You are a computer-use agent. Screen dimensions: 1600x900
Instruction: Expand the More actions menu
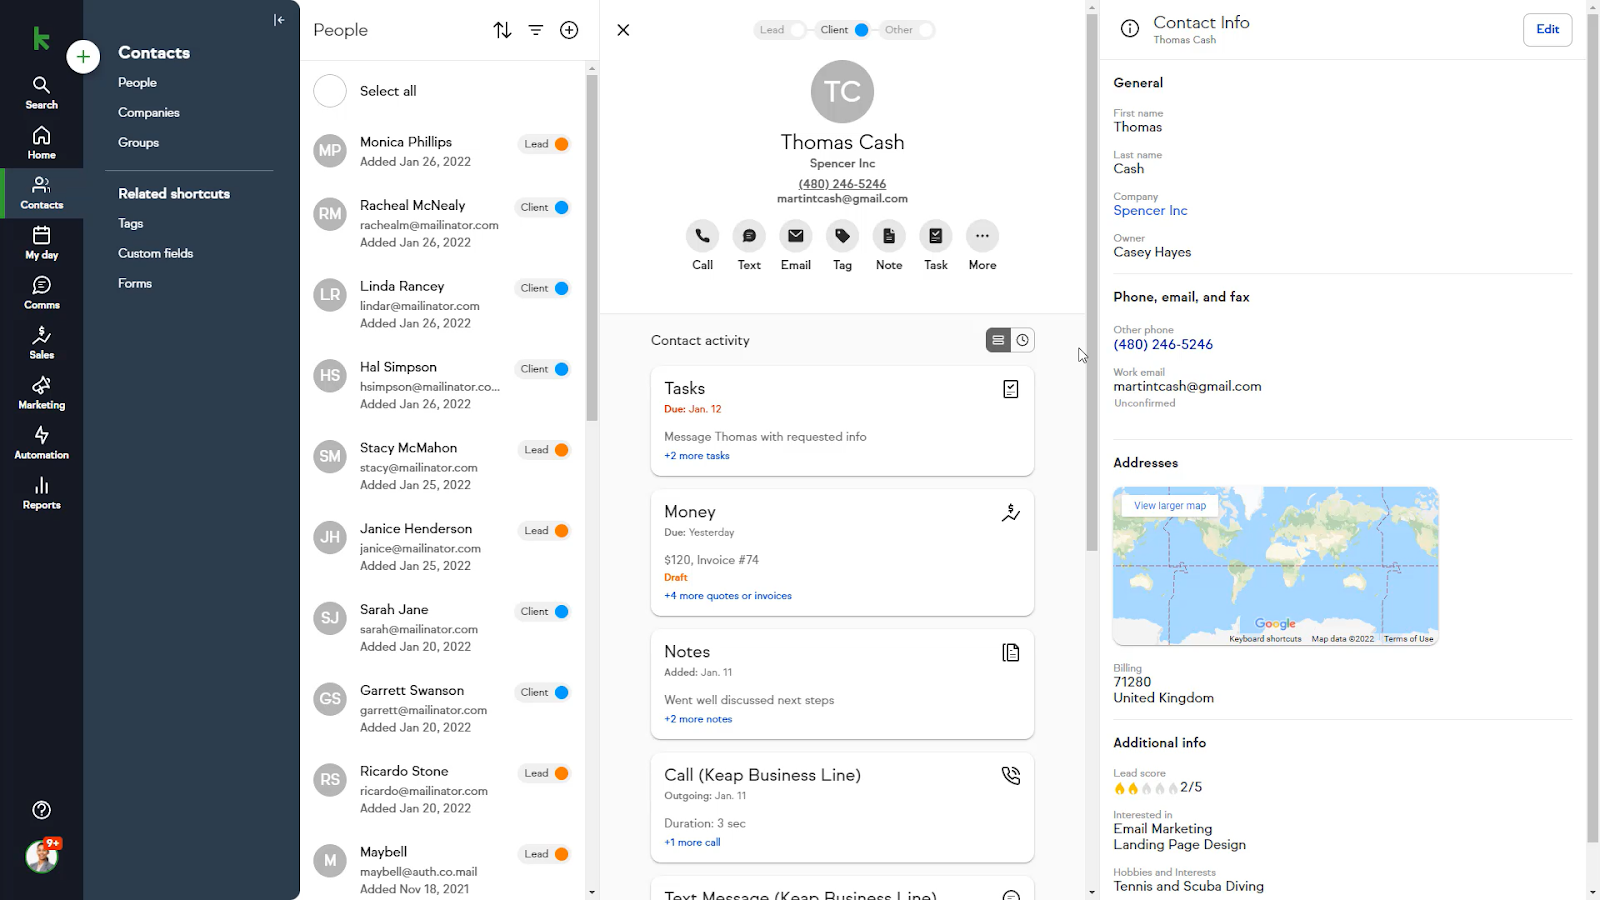(x=982, y=236)
